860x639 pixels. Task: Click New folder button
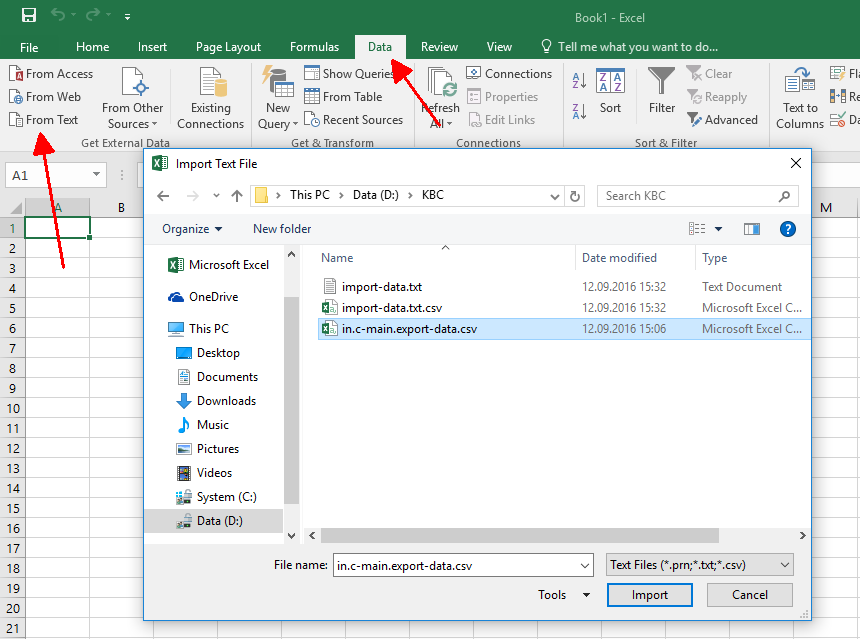(x=282, y=229)
